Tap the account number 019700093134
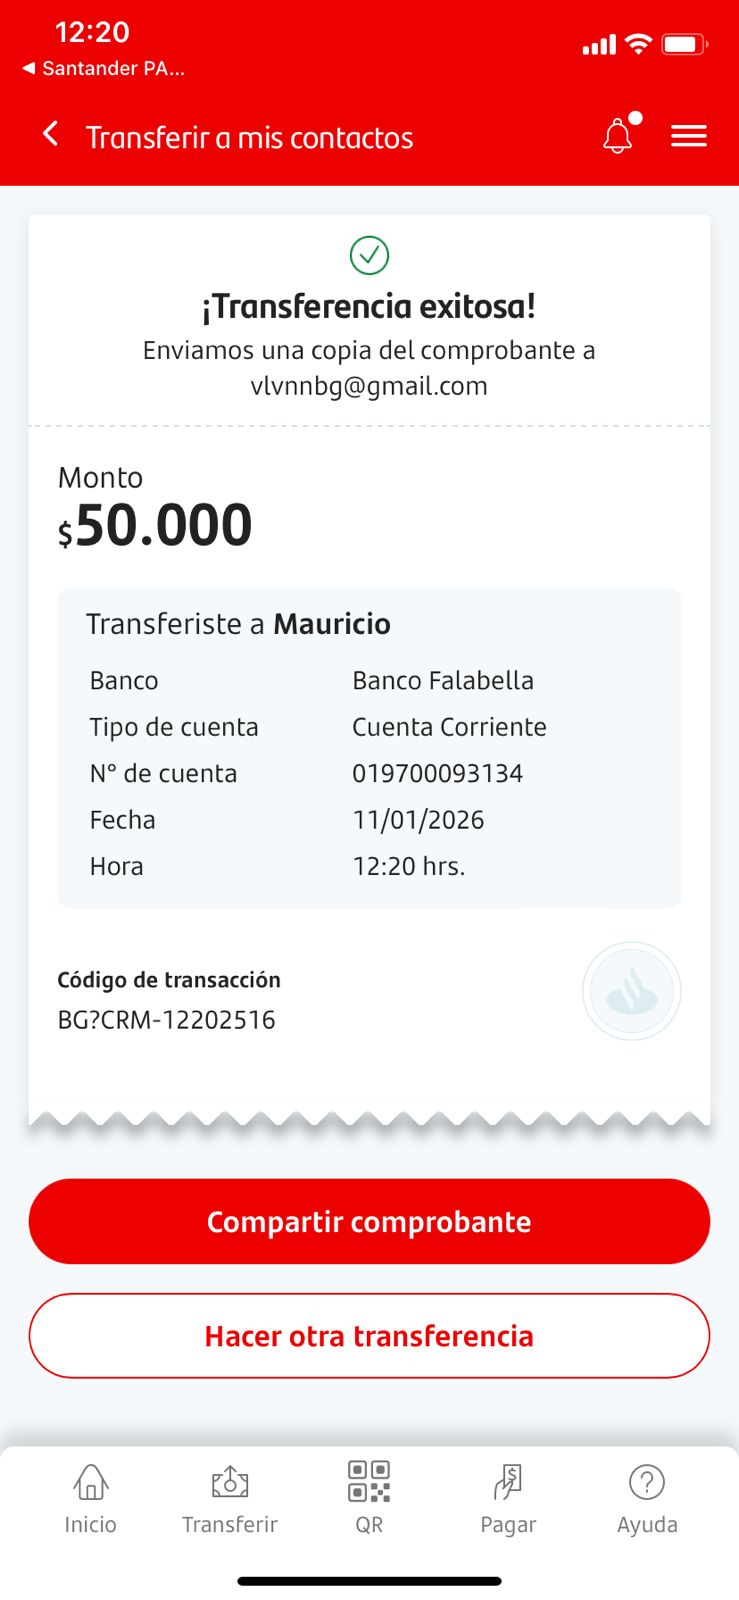The height and width of the screenshot is (1600, 739). pyautogui.click(x=437, y=773)
